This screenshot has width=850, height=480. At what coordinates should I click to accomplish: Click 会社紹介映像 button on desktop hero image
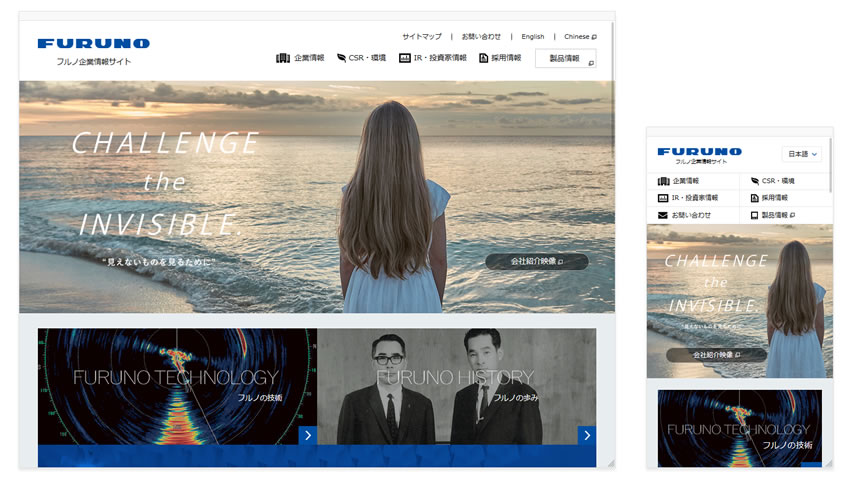(x=537, y=261)
